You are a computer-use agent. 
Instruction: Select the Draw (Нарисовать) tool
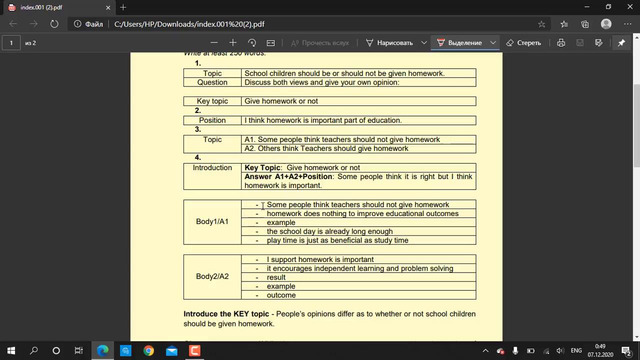389,42
